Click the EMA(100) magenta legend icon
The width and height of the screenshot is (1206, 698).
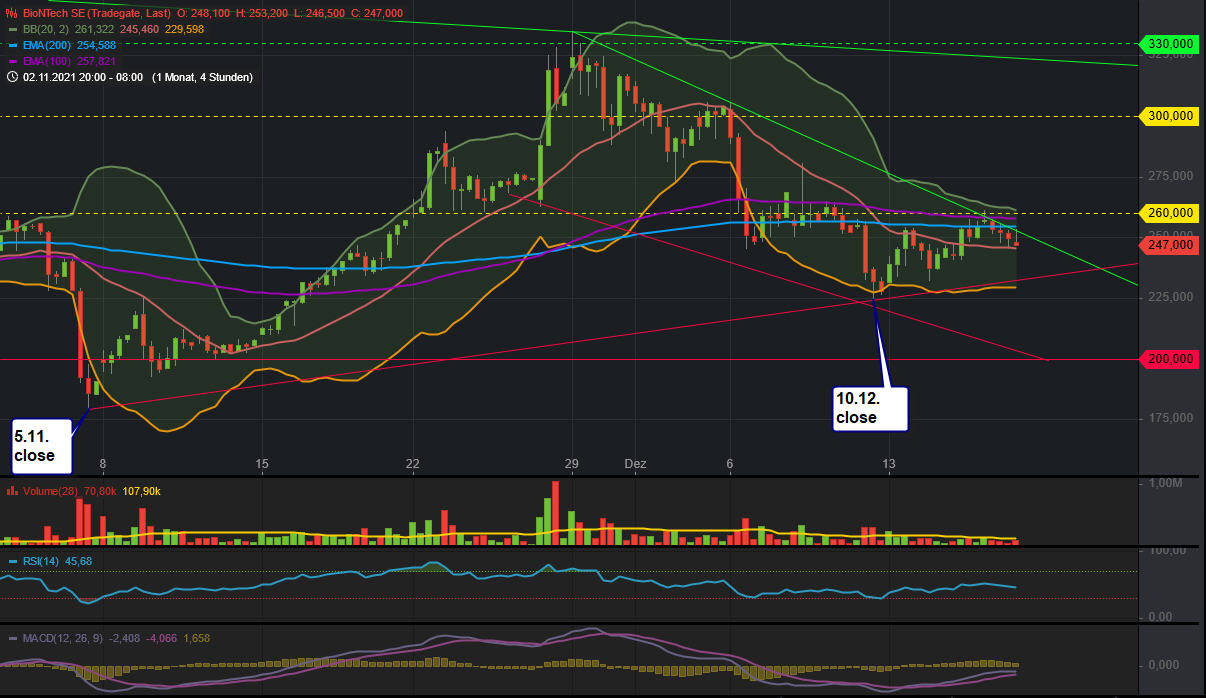coord(14,61)
